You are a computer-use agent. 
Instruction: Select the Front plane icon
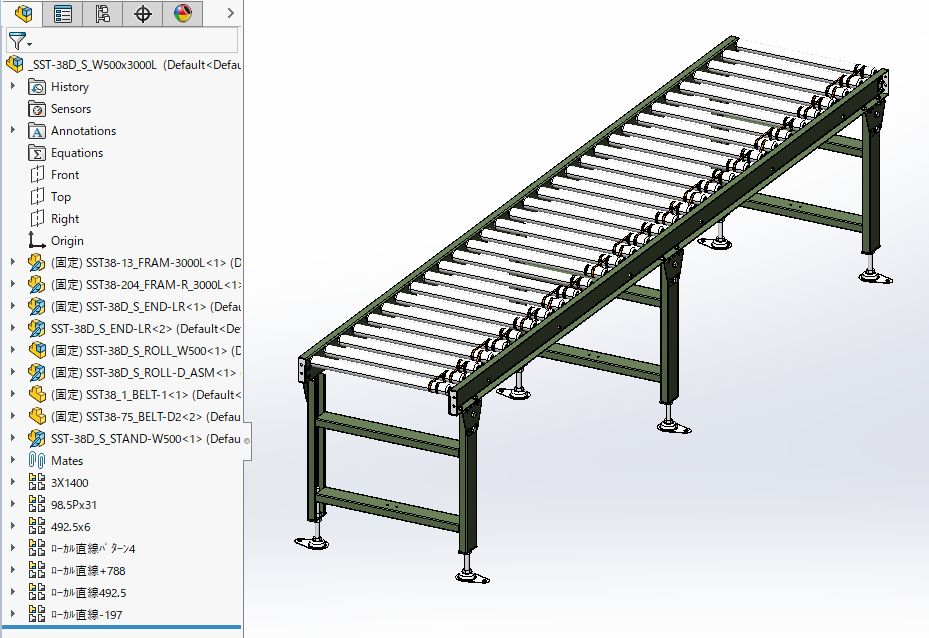point(37,174)
